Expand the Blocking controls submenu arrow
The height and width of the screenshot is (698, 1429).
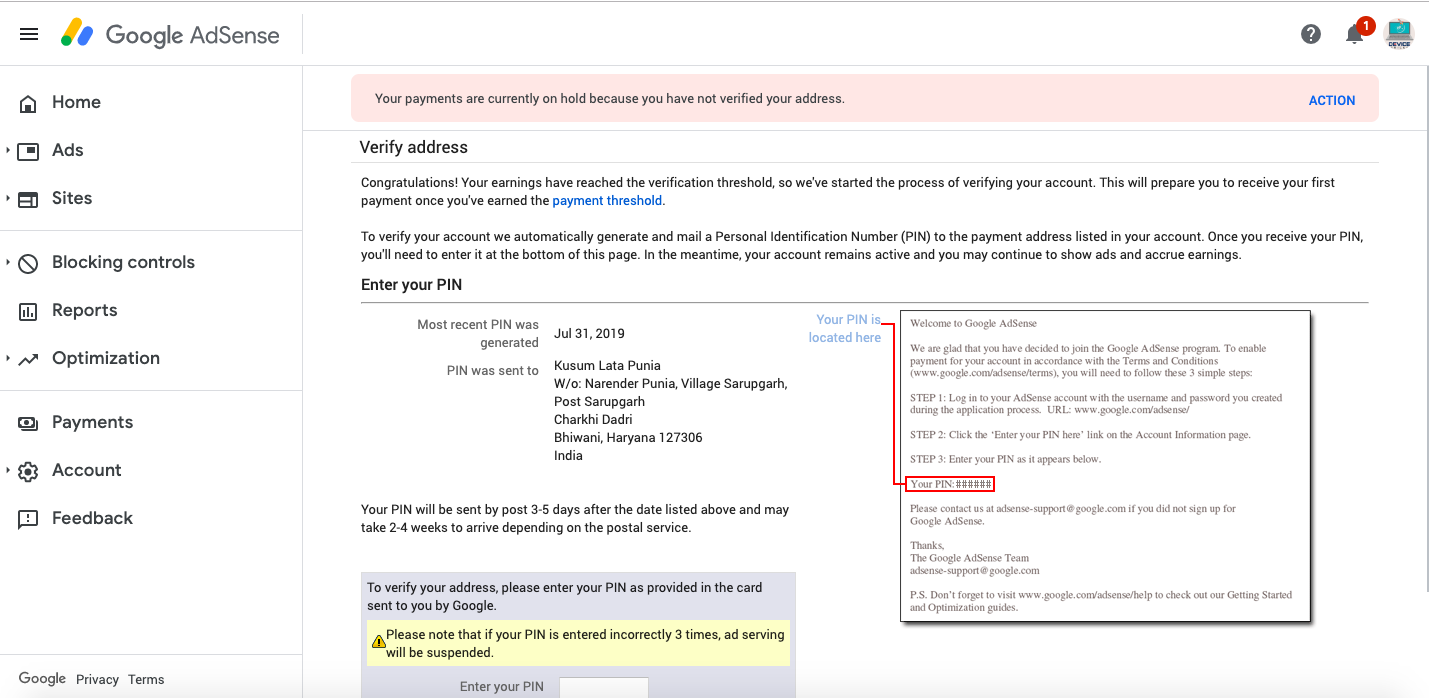tap(8, 263)
